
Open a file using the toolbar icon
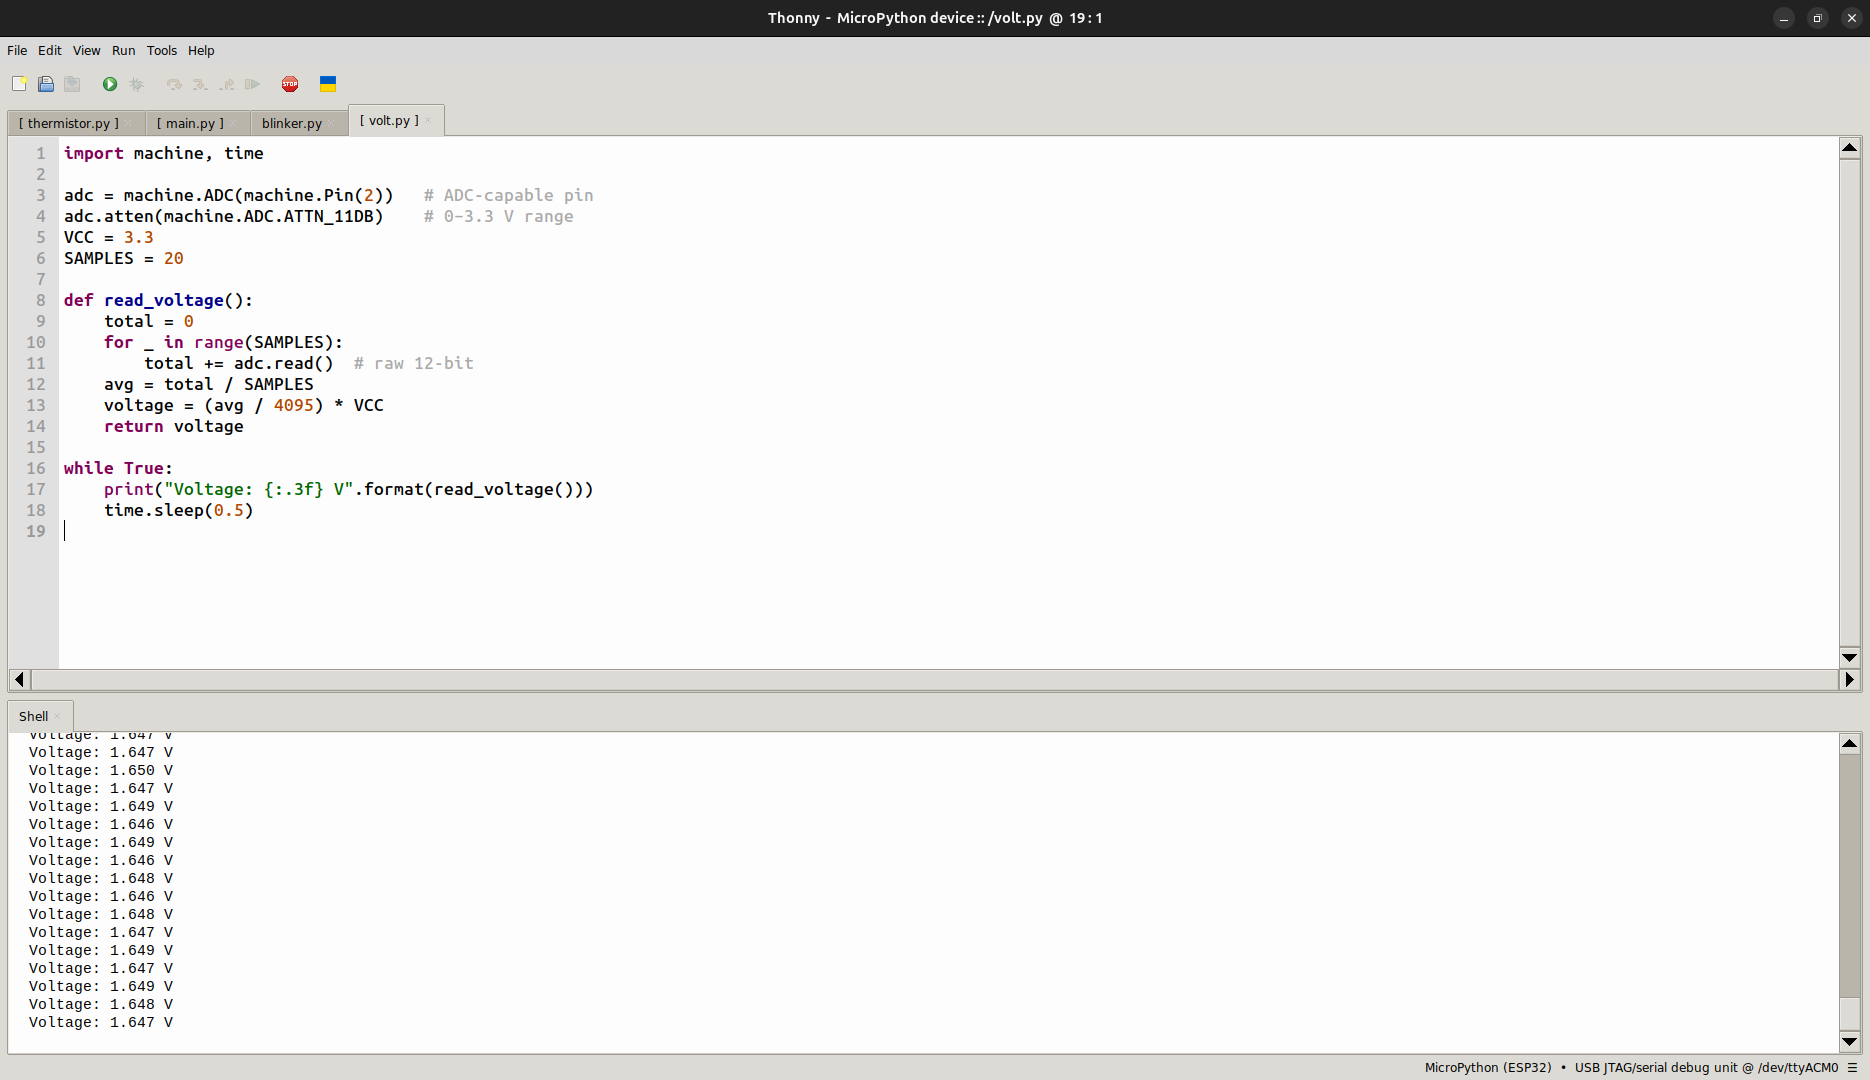(x=45, y=84)
